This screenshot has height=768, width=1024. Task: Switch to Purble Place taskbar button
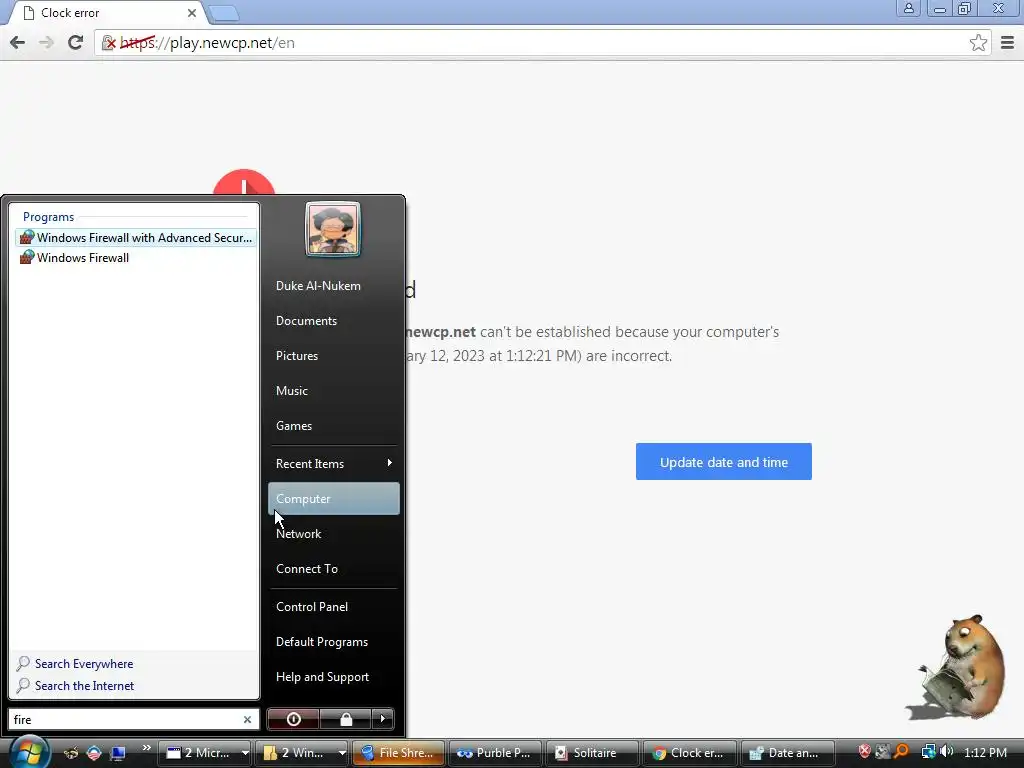[x=495, y=753]
